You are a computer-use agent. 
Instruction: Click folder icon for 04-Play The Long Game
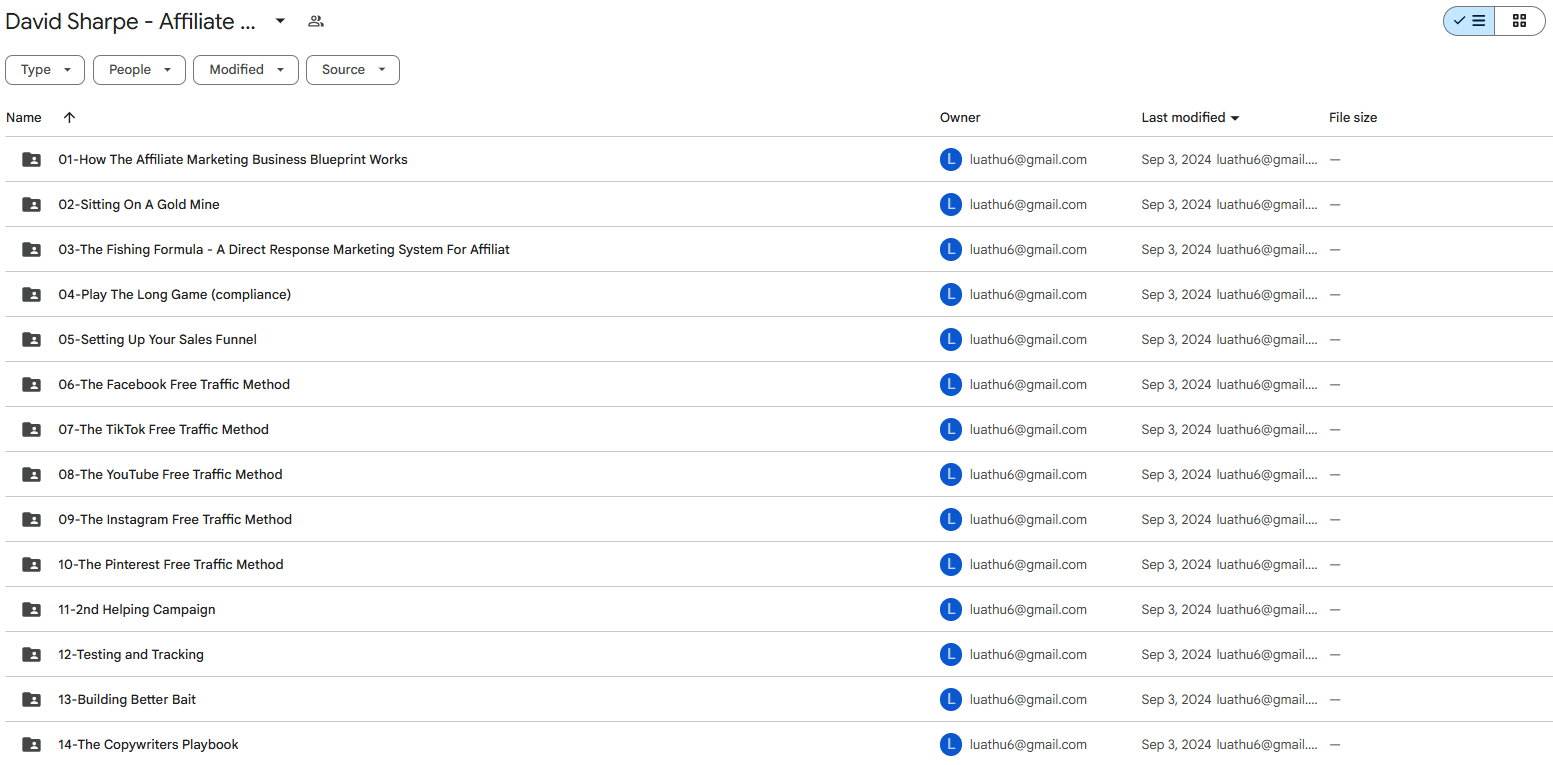pos(32,295)
